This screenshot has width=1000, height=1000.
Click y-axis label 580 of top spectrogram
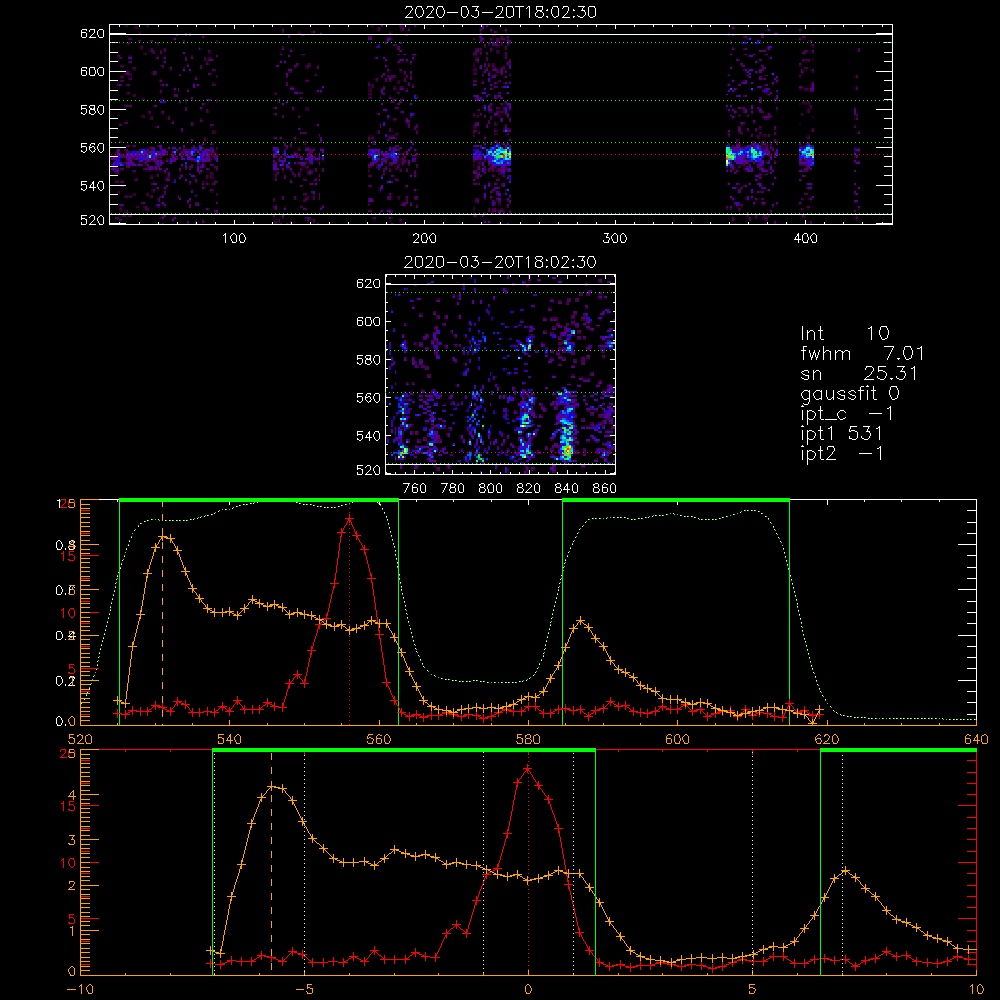(x=92, y=110)
